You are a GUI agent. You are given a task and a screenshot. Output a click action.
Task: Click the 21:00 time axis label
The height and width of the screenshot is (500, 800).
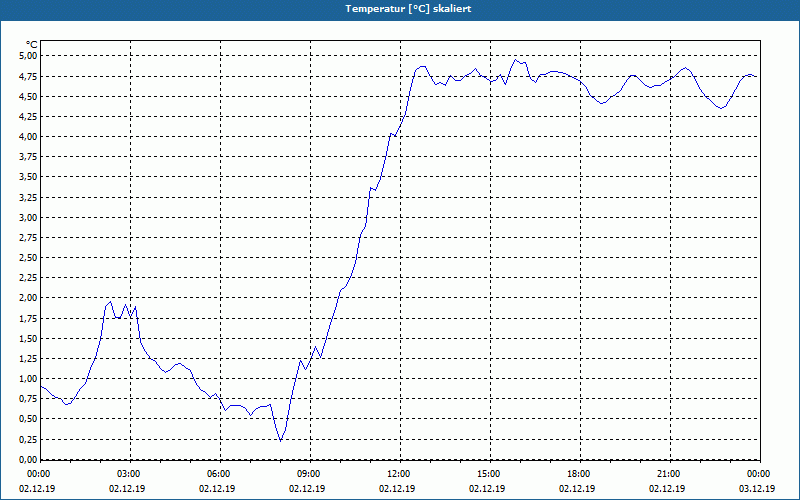coord(670,474)
